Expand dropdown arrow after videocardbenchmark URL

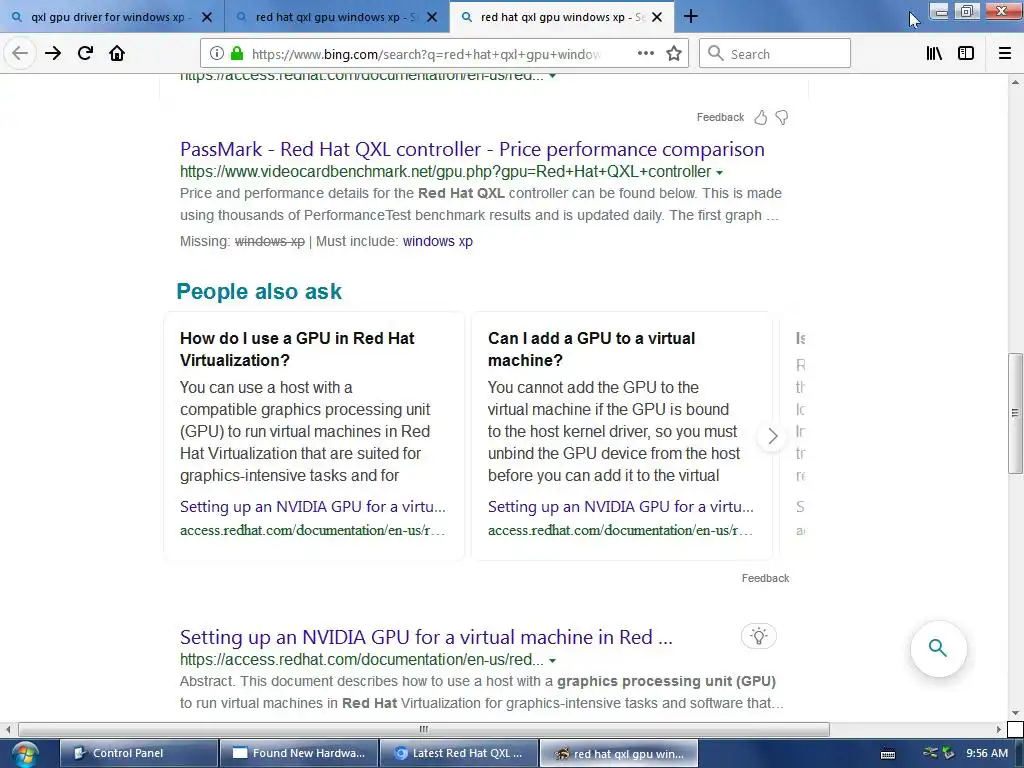point(719,172)
